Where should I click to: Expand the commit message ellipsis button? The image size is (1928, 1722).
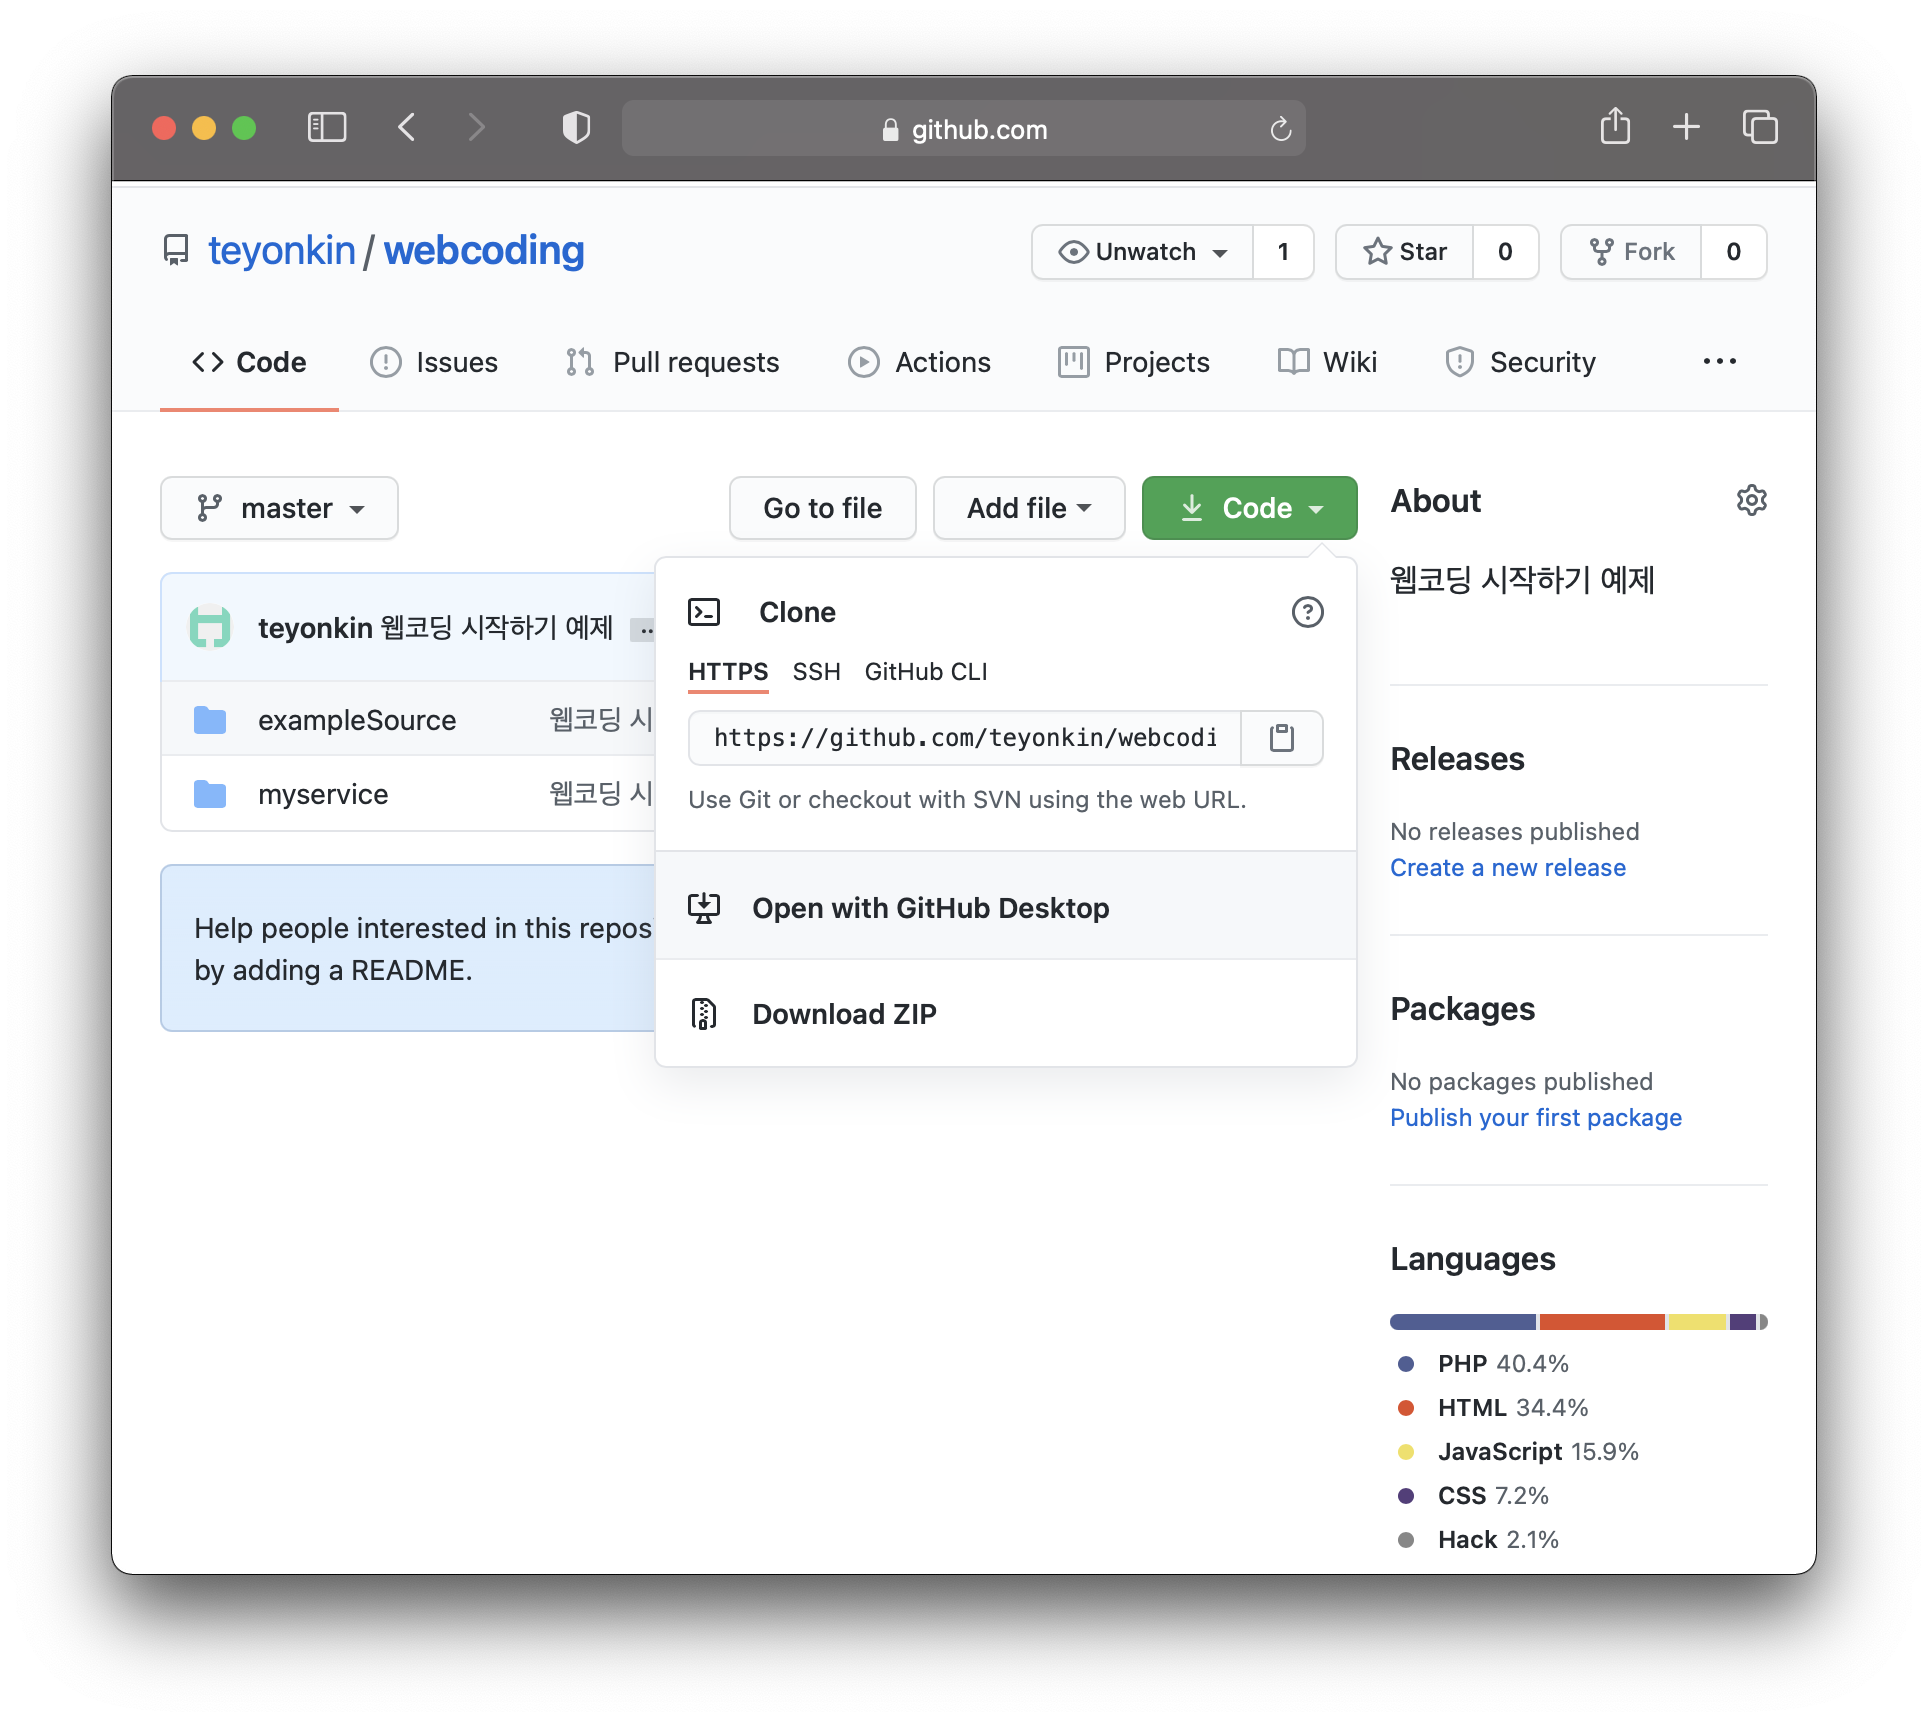(x=645, y=630)
